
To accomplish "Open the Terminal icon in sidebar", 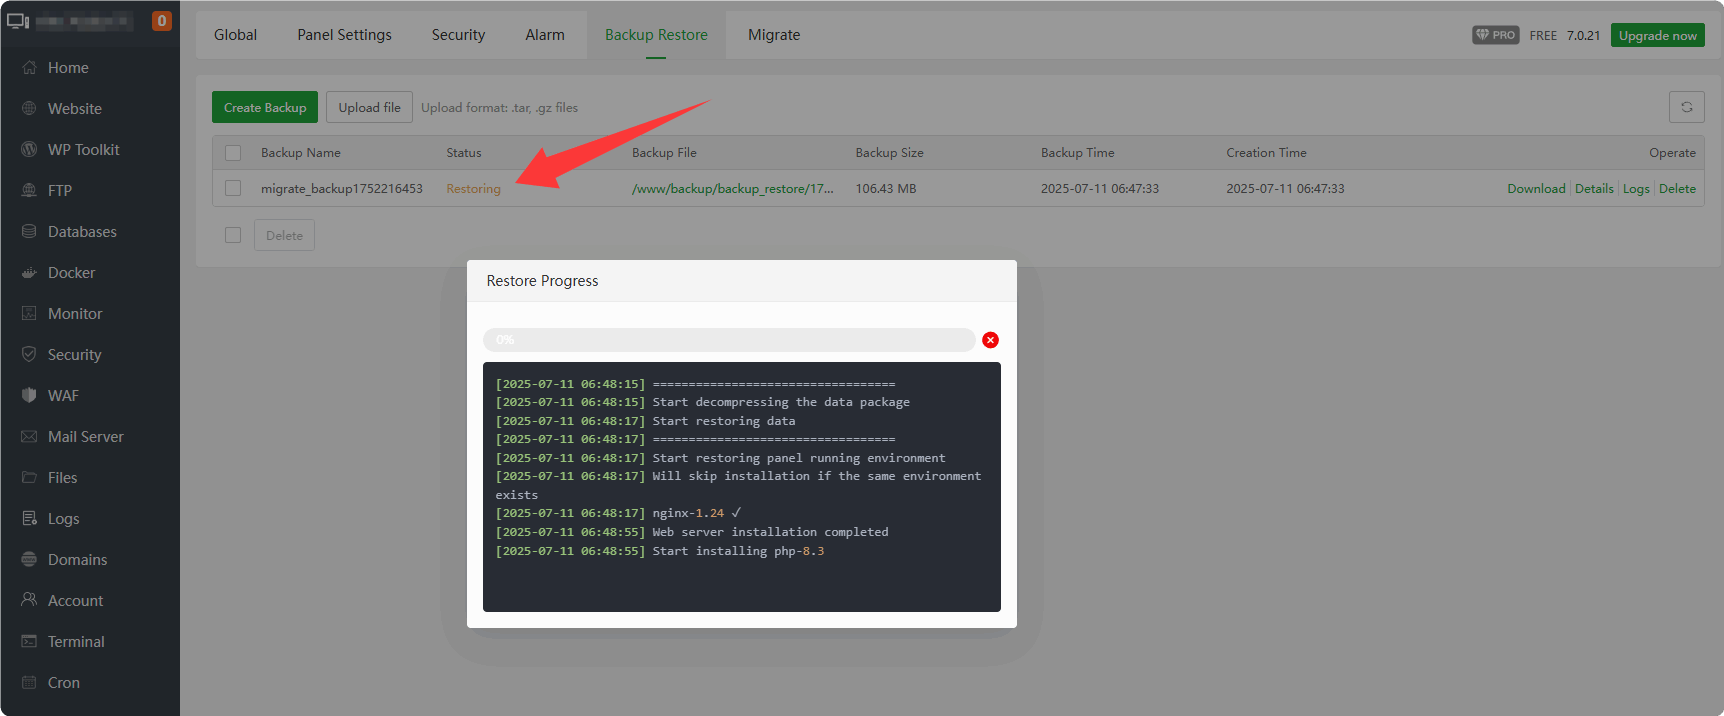I will click(29, 642).
